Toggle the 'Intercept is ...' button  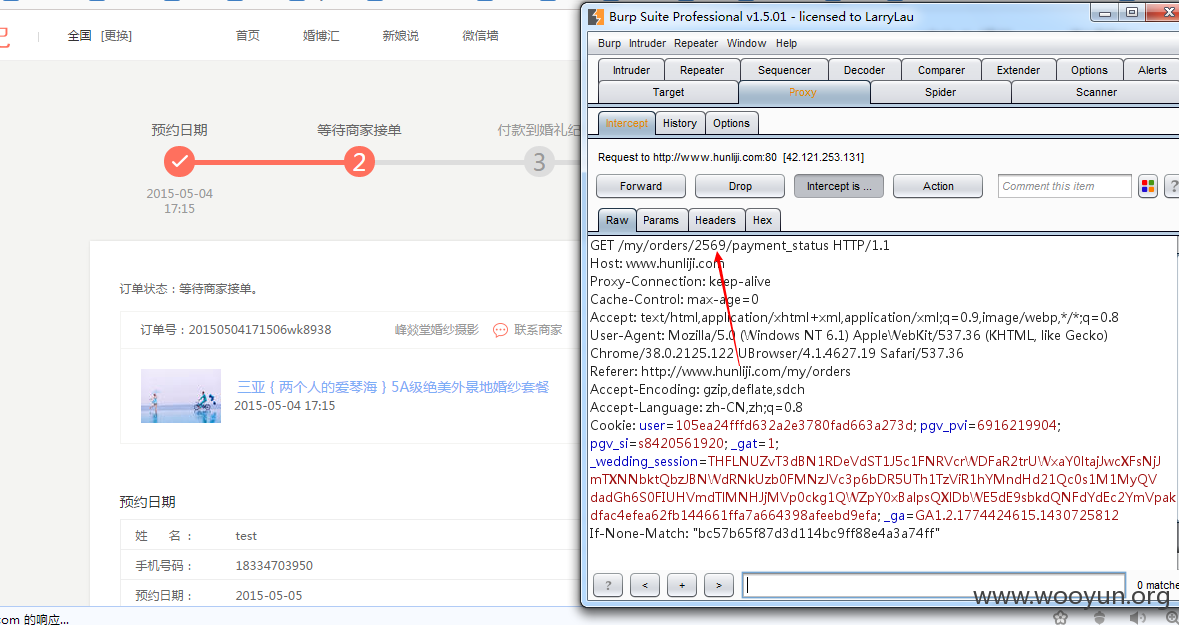pyautogui.click(x=839, y=186)
